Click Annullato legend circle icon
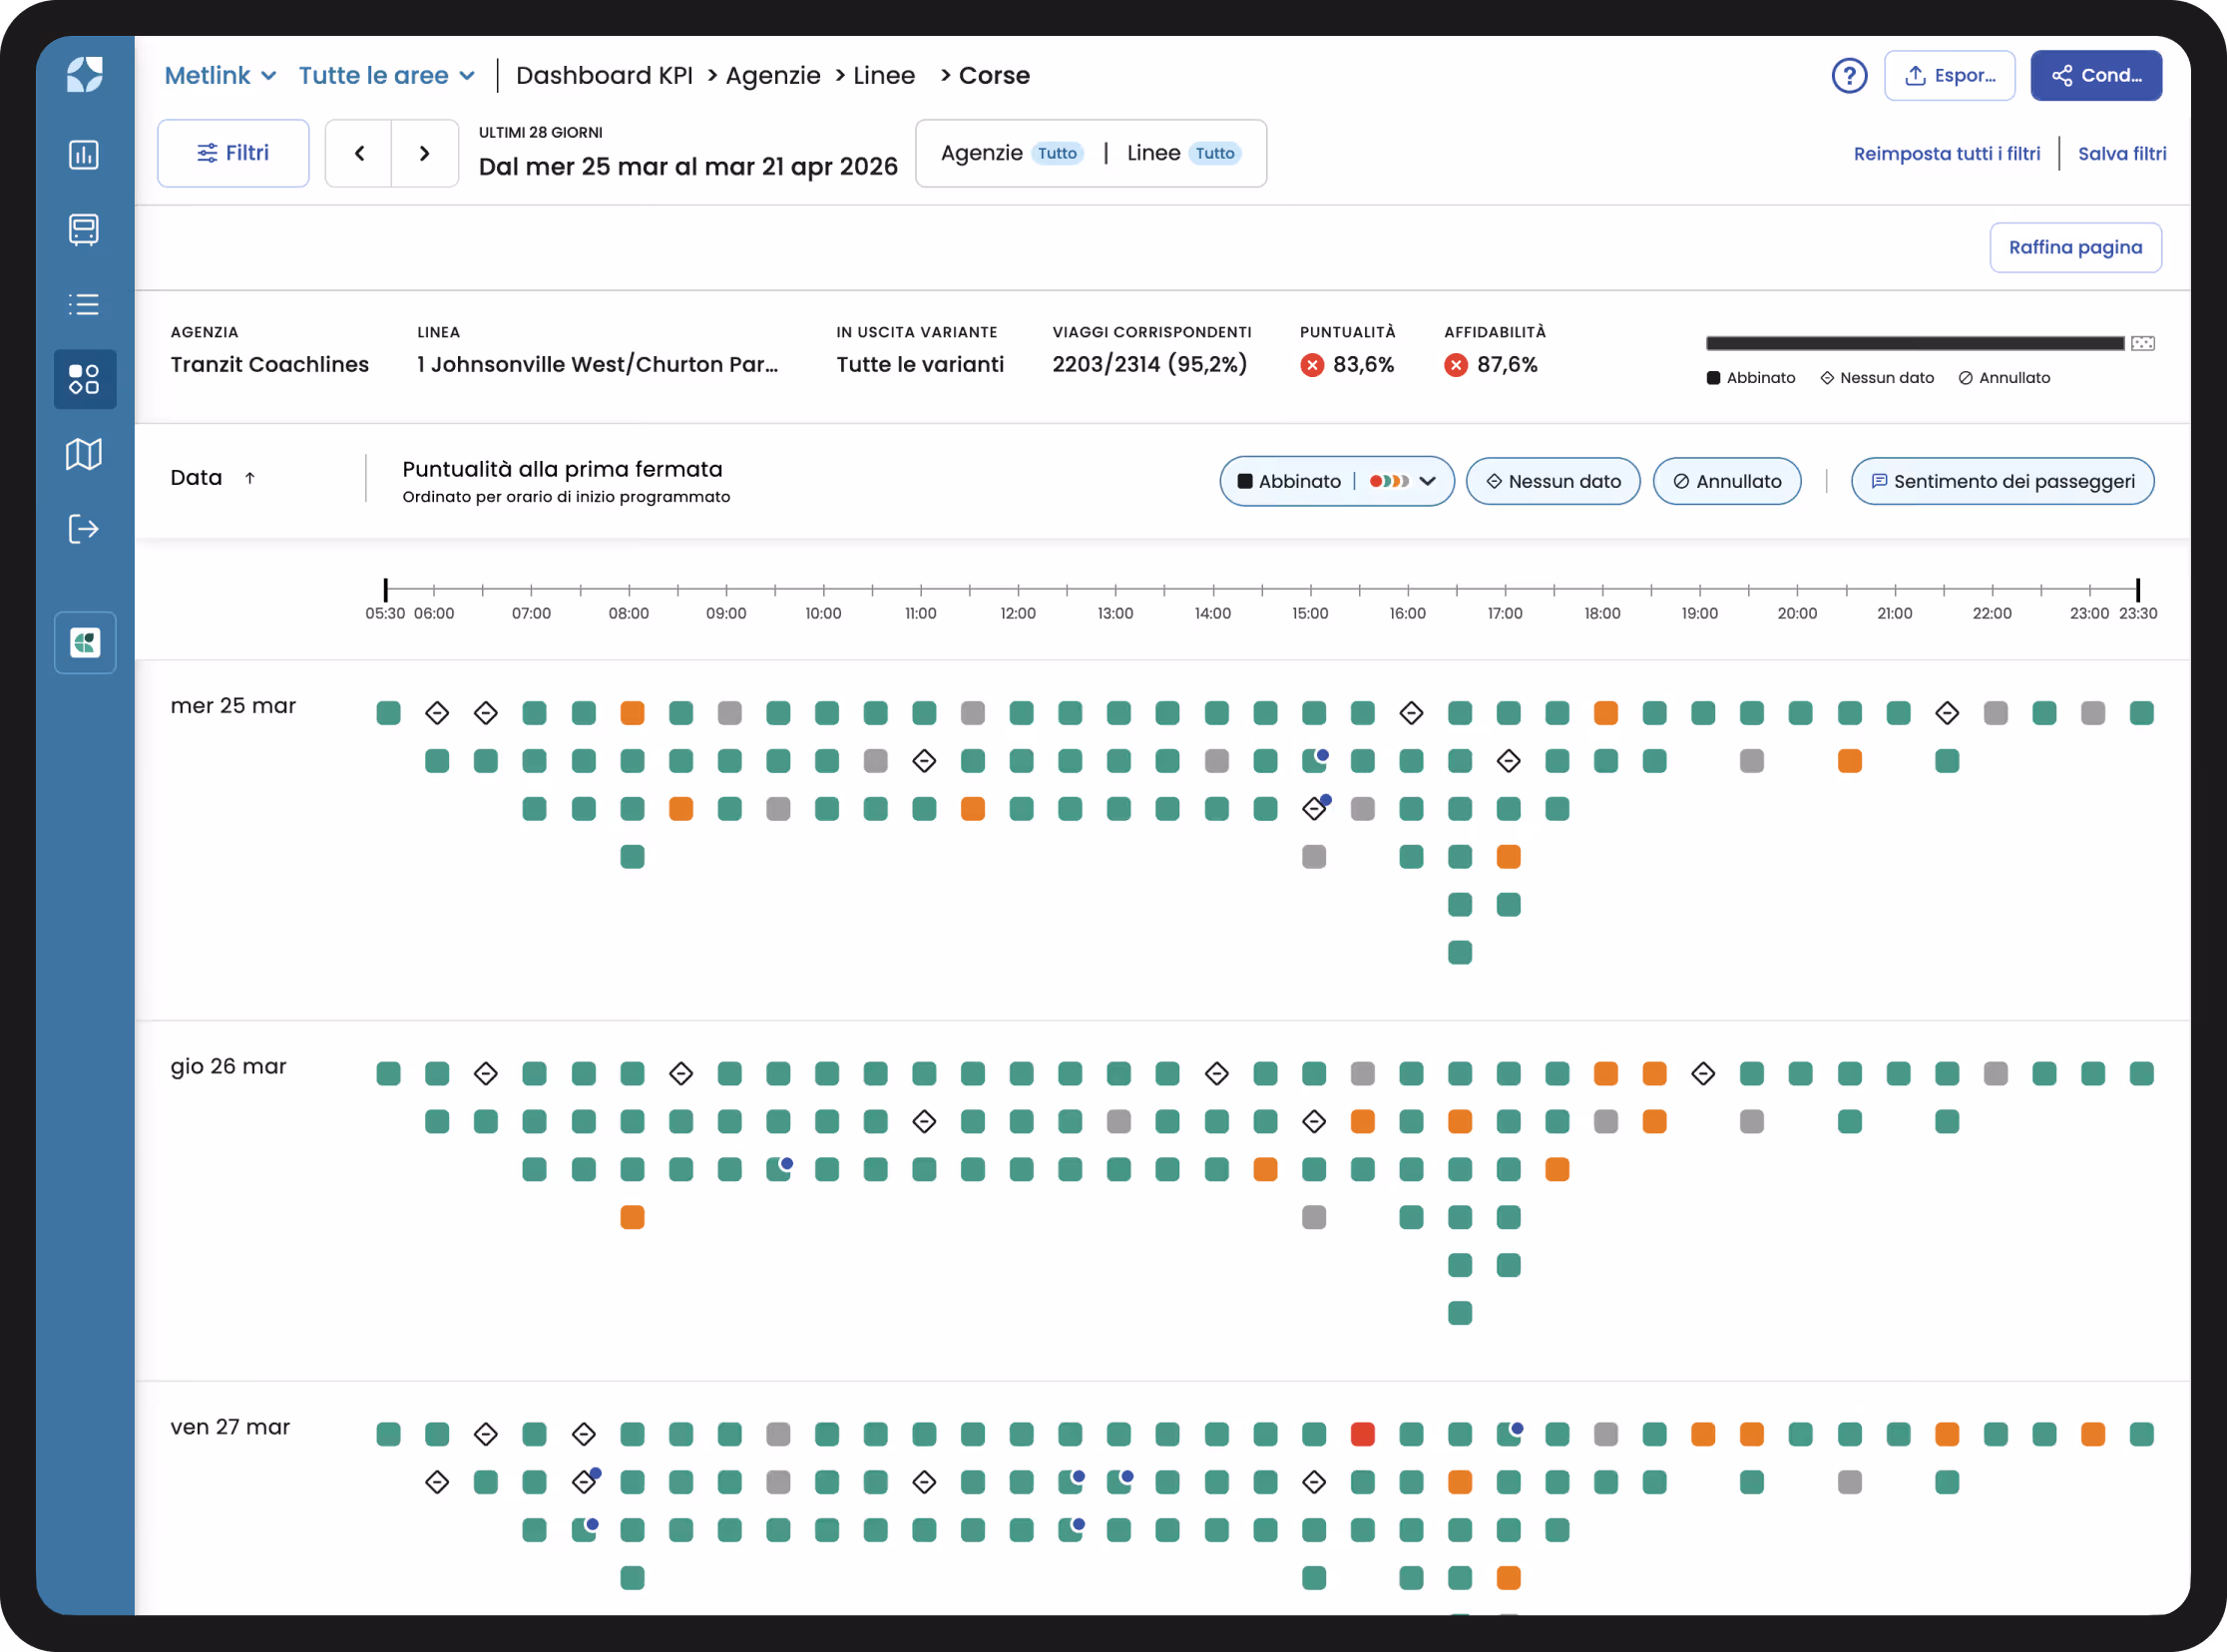The image size is (2227, 1652). pos(1965,378)
